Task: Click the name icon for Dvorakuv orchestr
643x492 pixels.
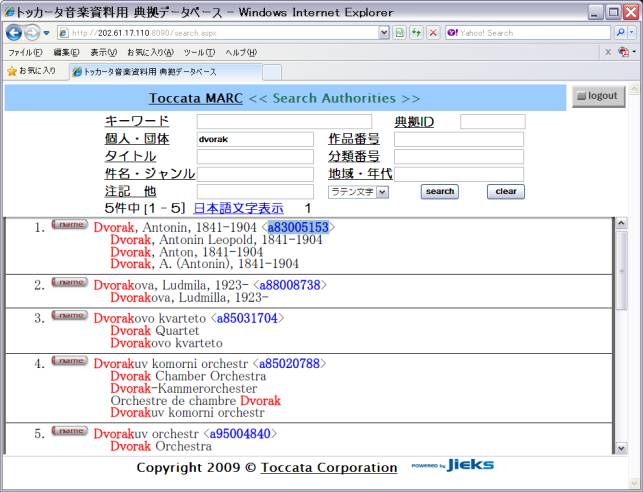Action: tap(69, 431)
